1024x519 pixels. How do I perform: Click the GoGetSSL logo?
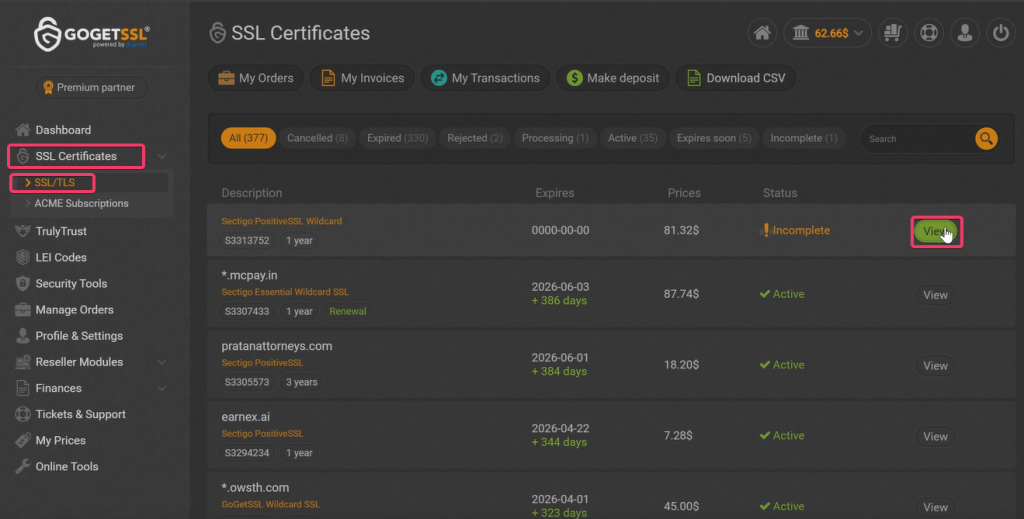91,33
